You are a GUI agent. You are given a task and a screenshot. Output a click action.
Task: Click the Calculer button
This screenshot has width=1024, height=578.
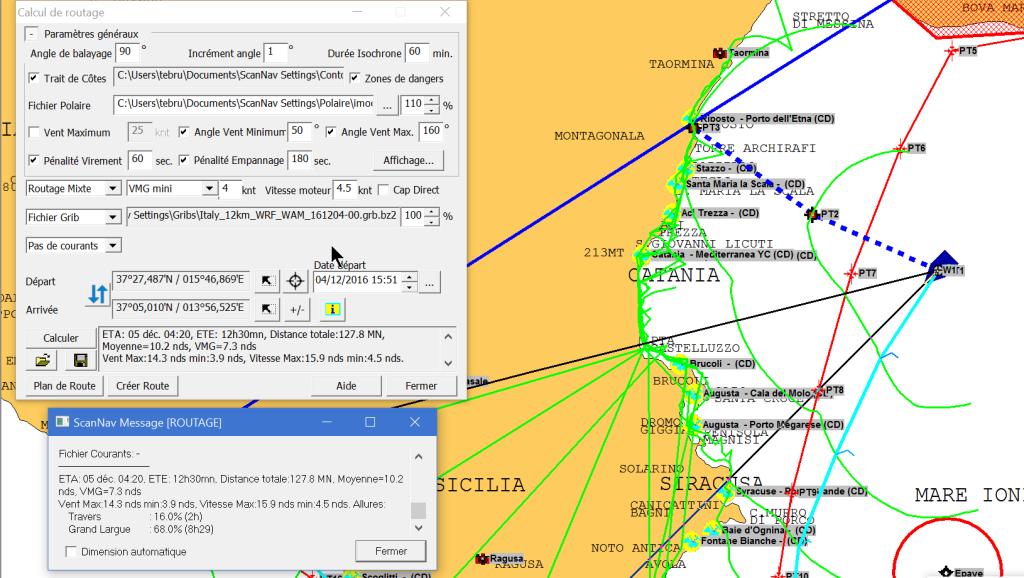point(60,338)
